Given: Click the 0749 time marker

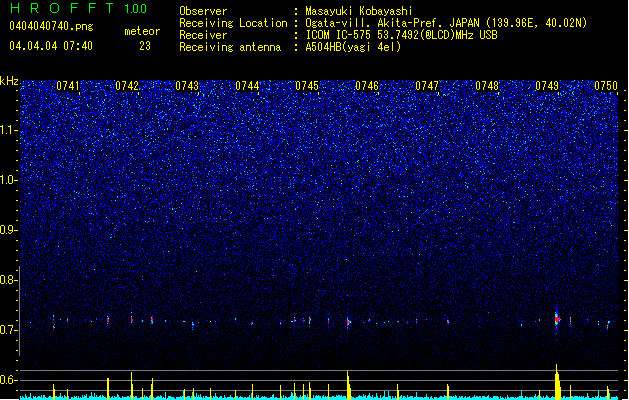Looking at the screenshot, I should [x=547, y=86].
